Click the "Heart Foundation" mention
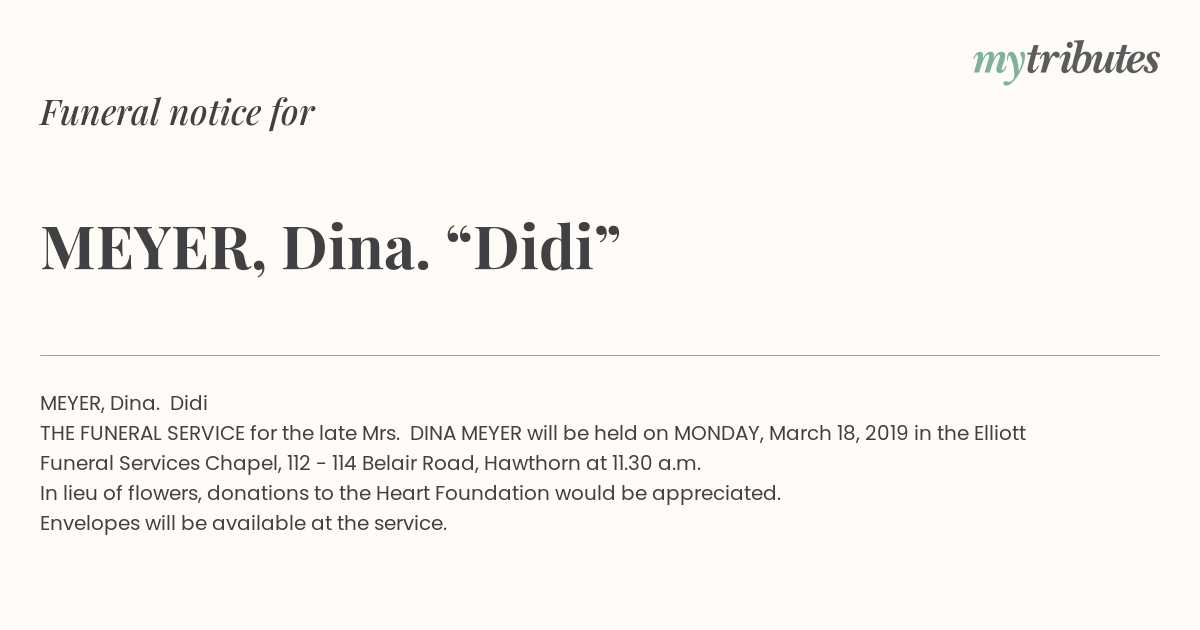 pos(463,493)
